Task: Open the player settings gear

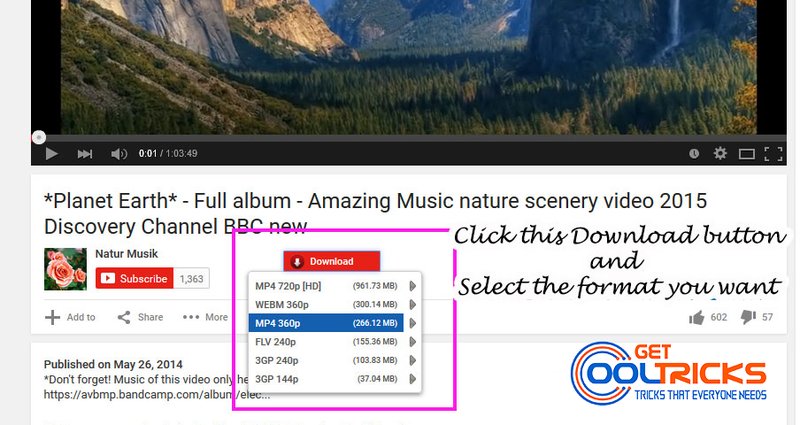Action: pos(720,153)
